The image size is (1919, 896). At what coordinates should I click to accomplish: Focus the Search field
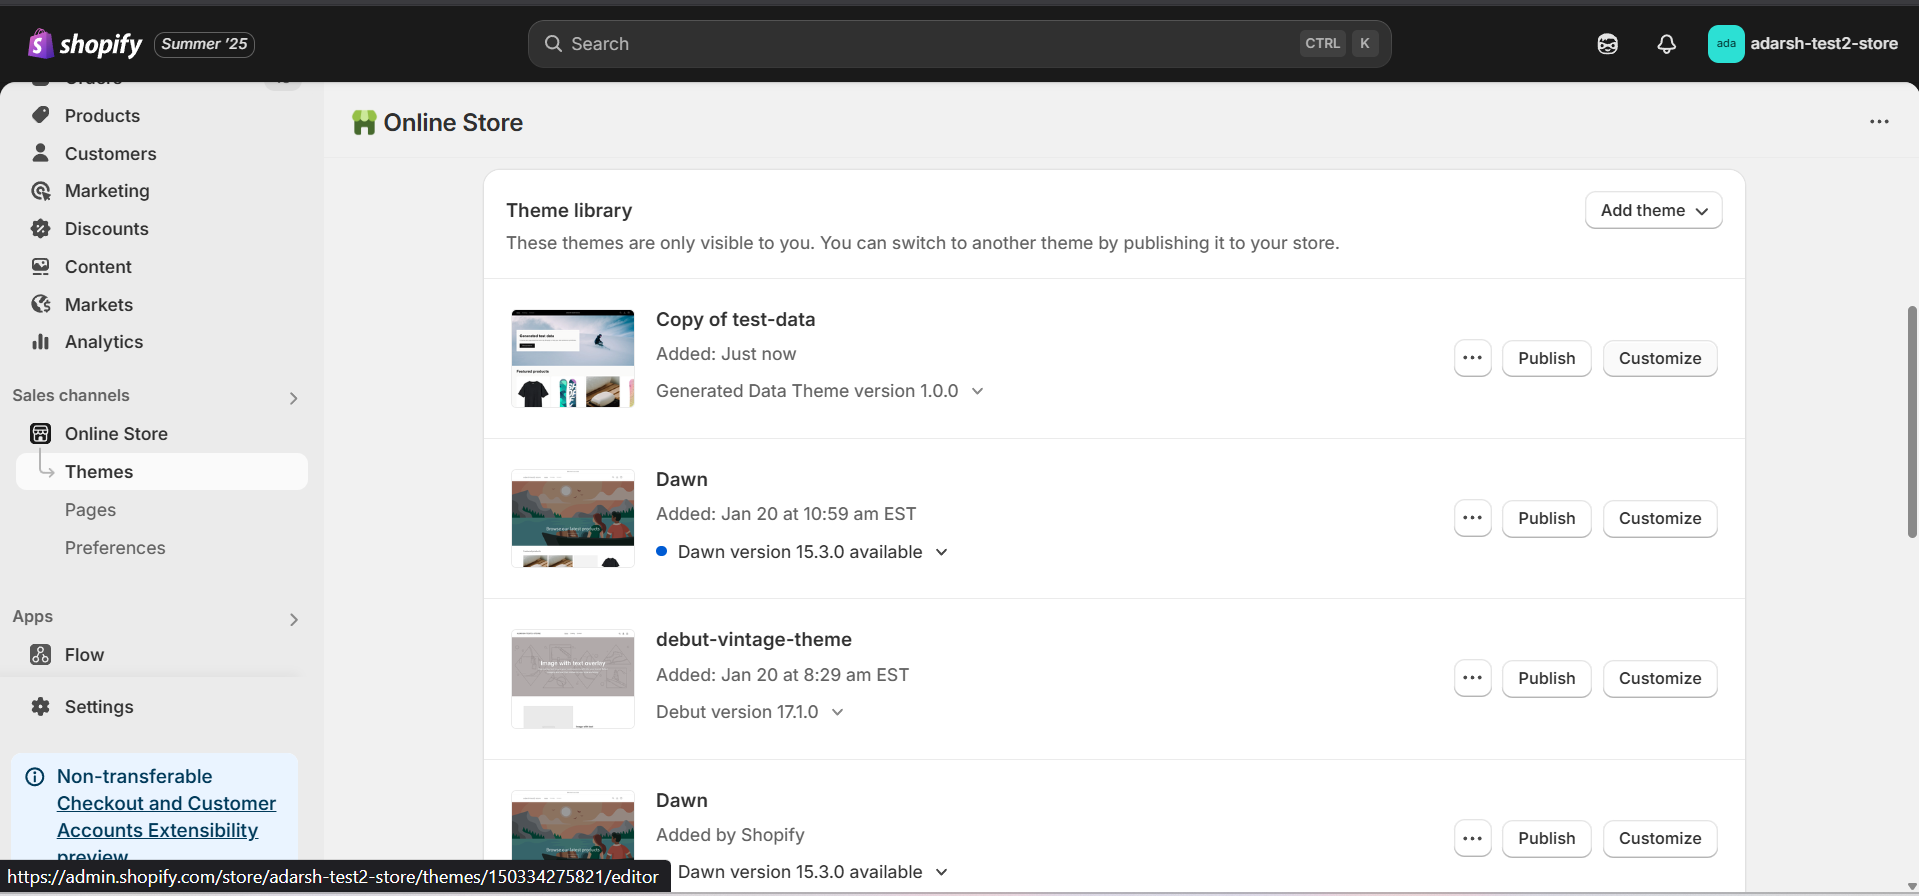pyautogui.click(x=959, y=44)
